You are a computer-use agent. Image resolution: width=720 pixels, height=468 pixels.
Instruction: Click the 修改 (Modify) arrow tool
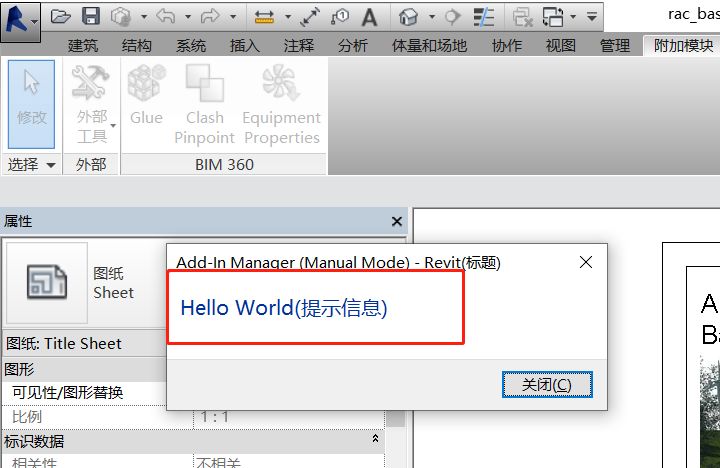click(31, 104)
